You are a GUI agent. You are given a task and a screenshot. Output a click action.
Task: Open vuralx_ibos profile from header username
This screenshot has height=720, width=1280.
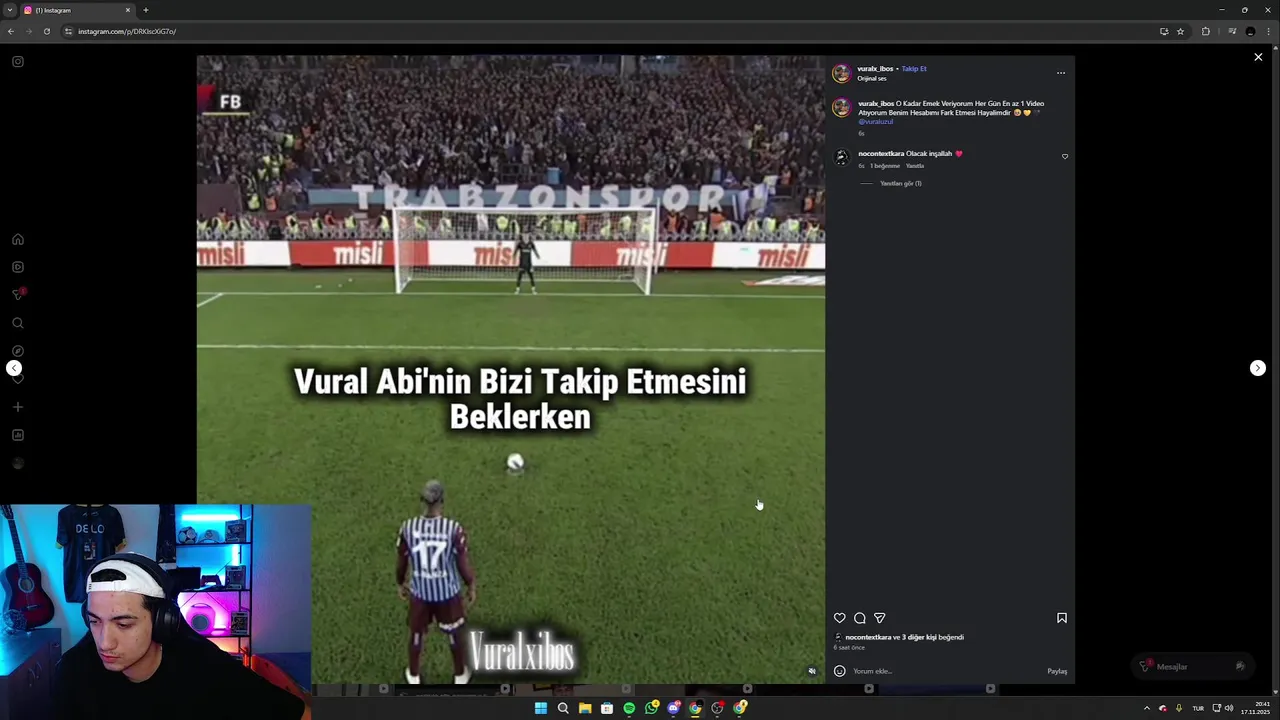coord(875,69)
